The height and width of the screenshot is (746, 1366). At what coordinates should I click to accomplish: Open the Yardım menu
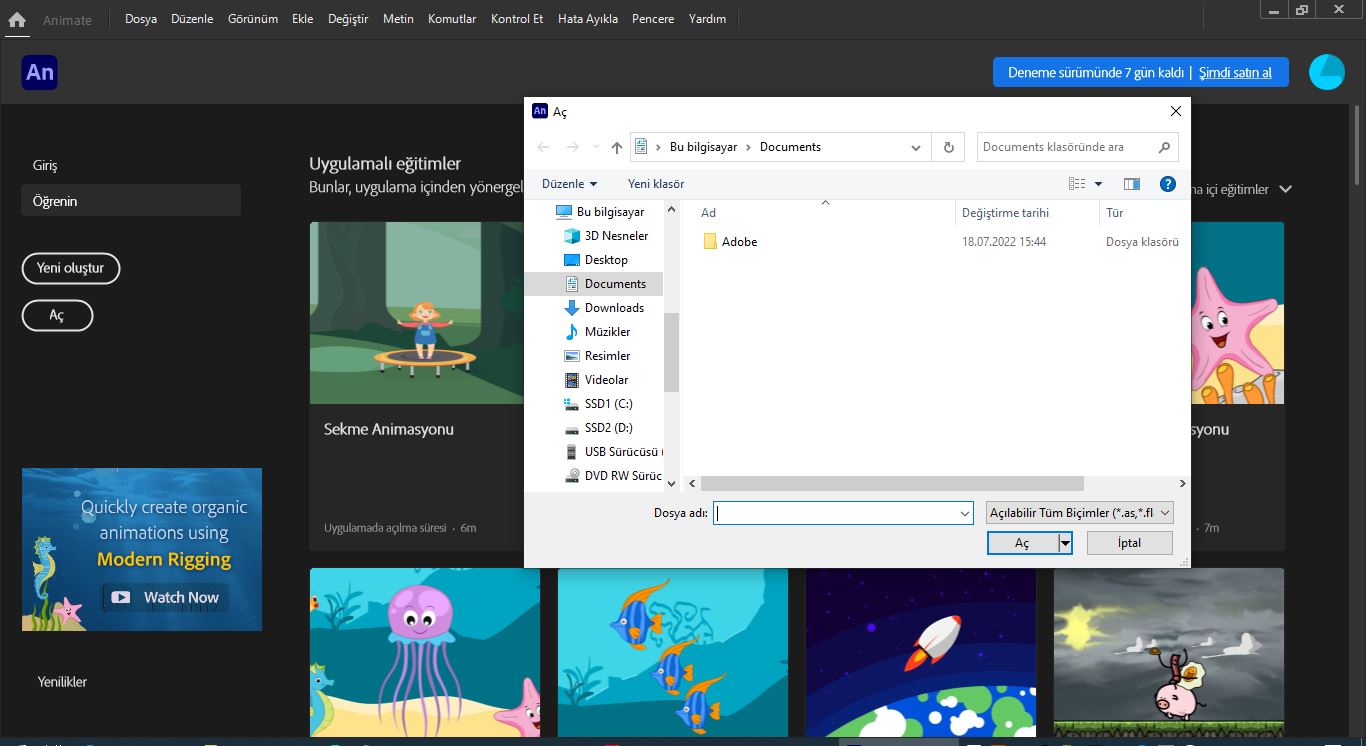(707, 19)
